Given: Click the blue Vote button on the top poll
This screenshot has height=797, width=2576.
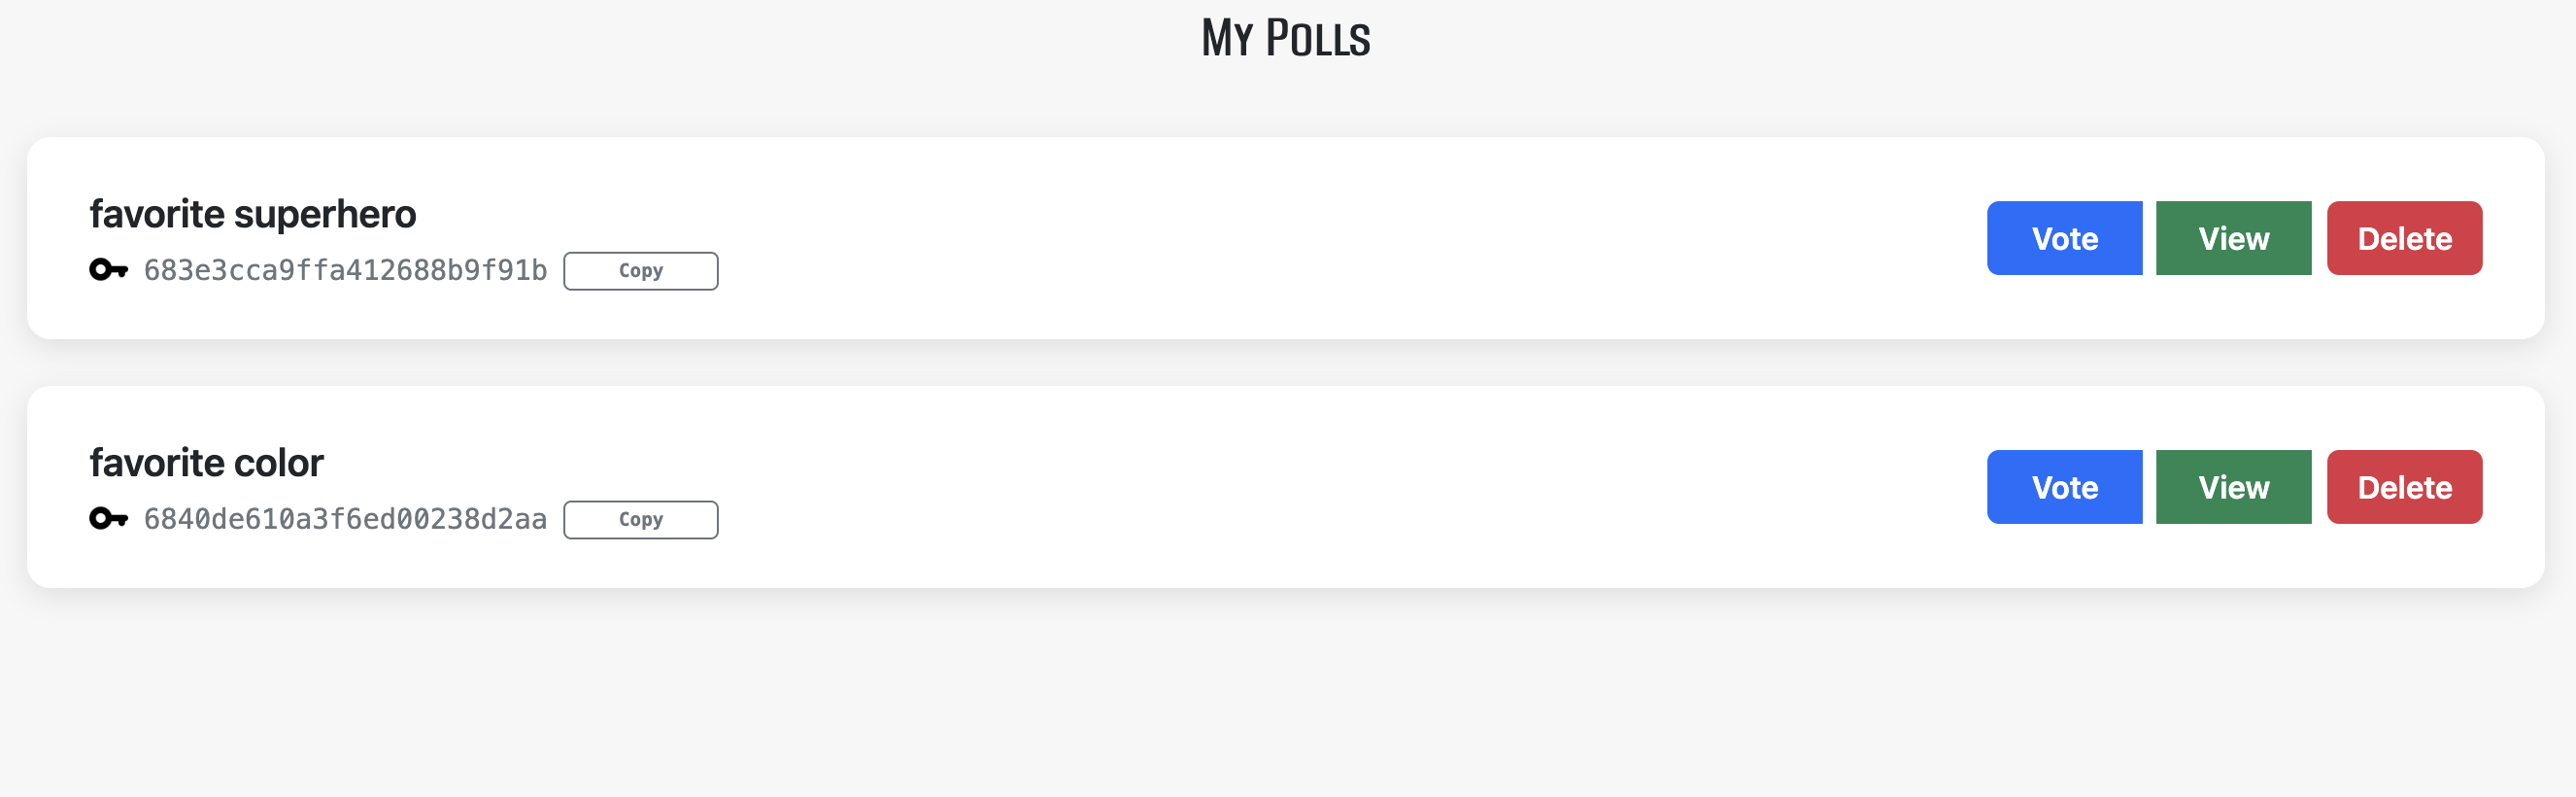Looking at the screenshot, I should [2064, 238].
